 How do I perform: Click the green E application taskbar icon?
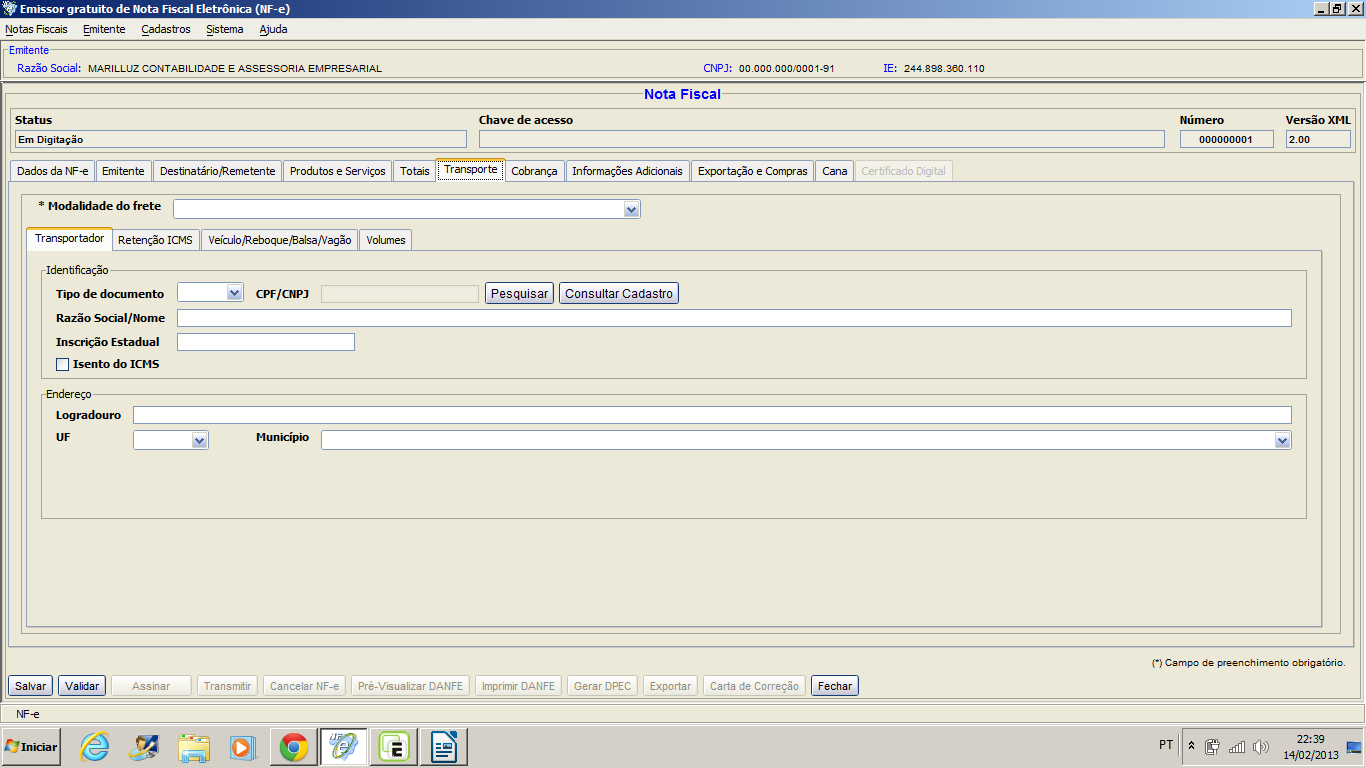pos(393,747)
